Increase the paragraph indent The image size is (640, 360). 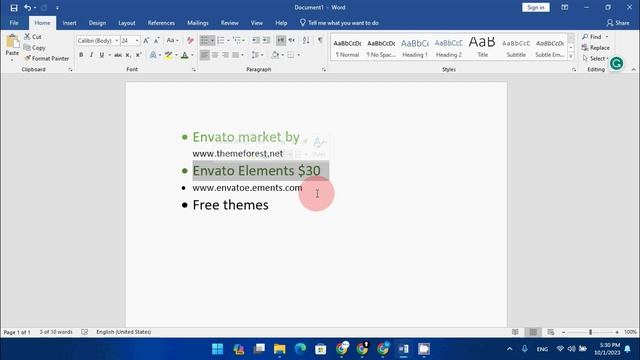pyautogui.click(x=266, y=40)
